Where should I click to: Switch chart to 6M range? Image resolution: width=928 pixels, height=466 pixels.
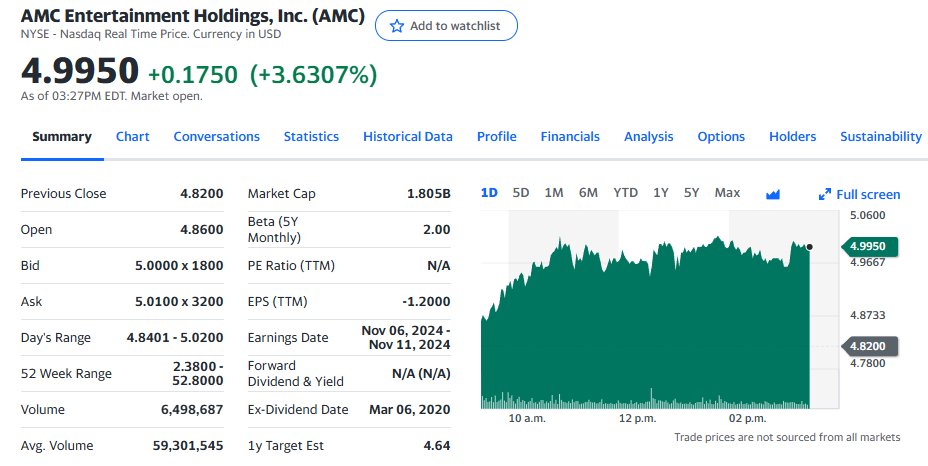click(588, 193)
